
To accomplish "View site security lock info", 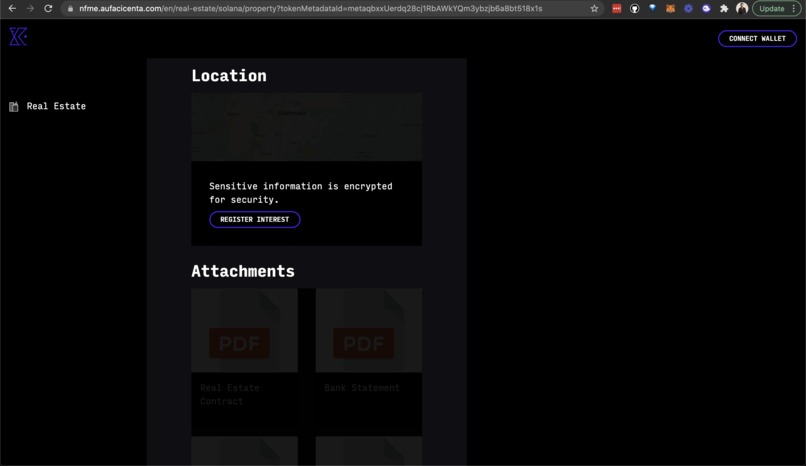I will (x=70, y=8).
